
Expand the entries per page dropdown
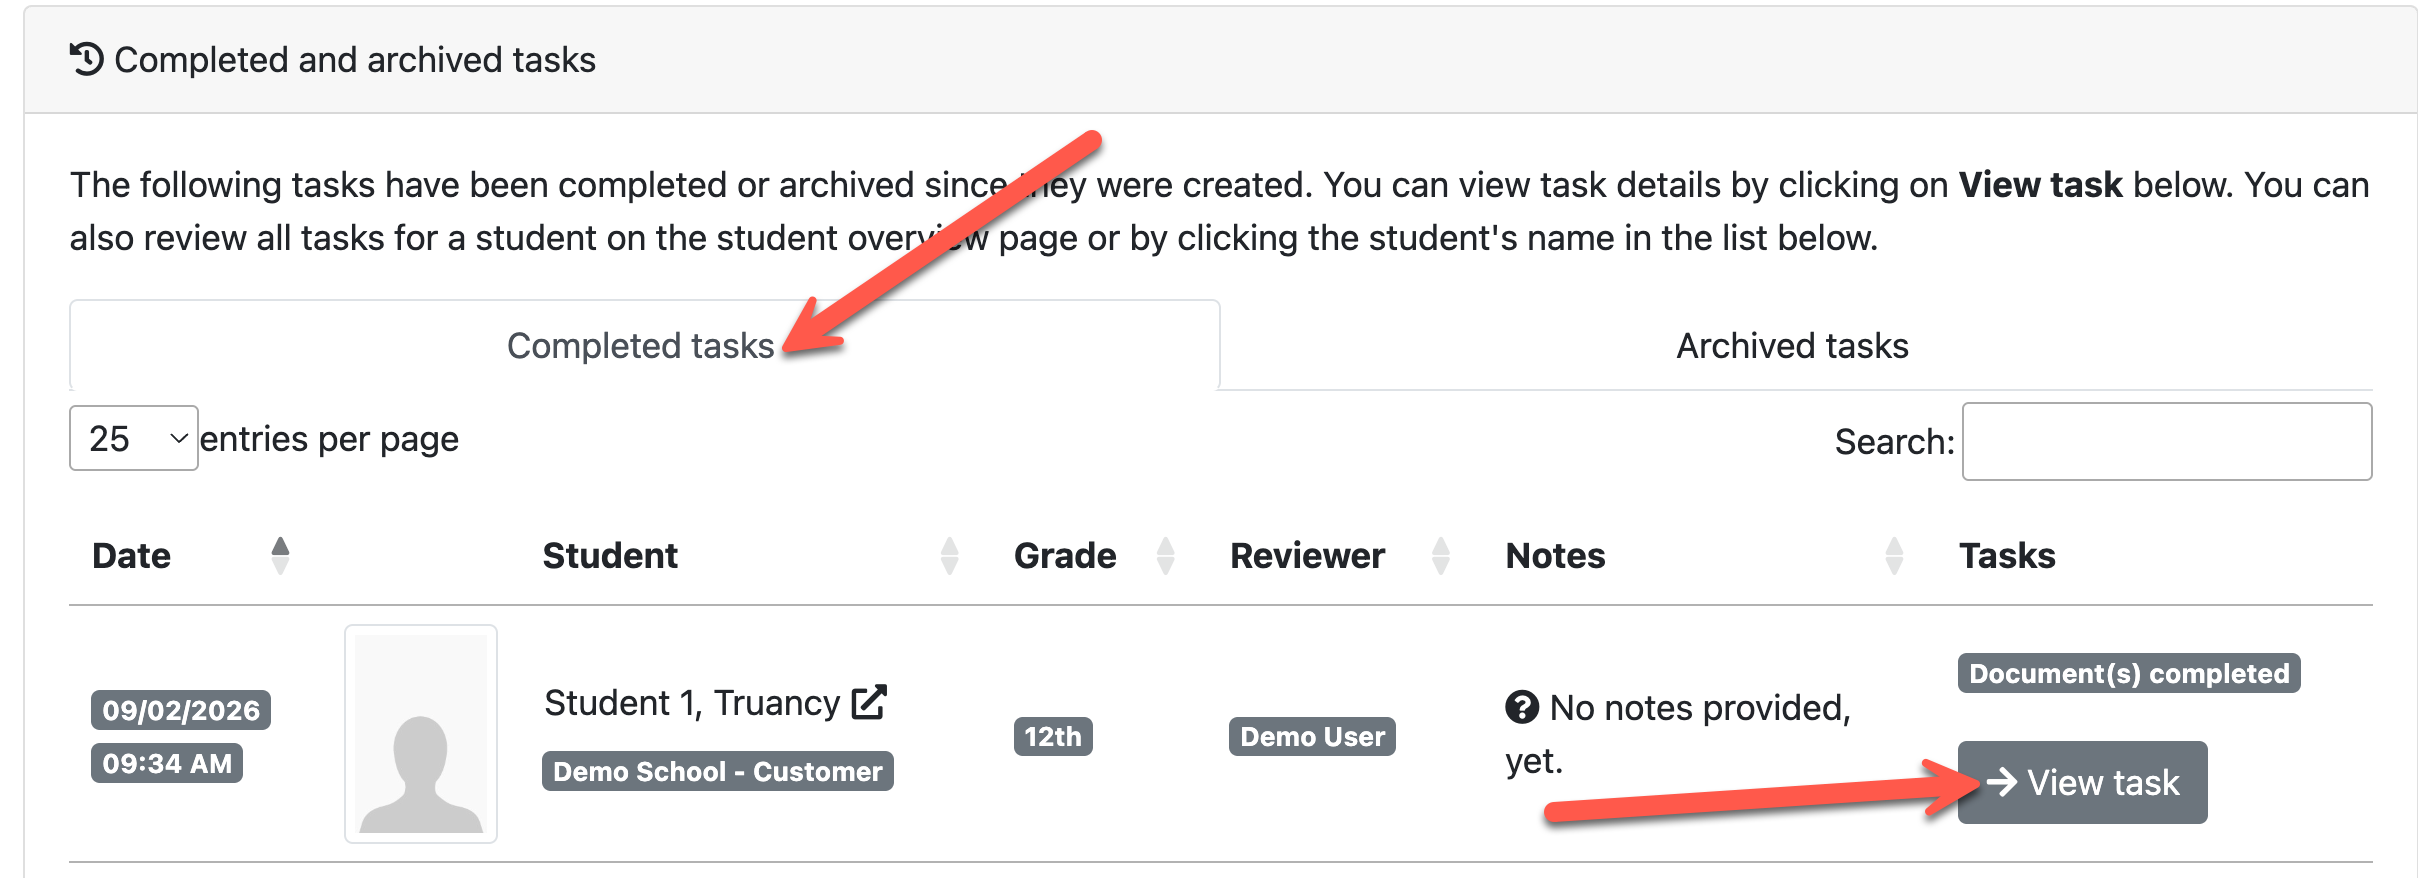pyautogui.click(x=134, y=438)
